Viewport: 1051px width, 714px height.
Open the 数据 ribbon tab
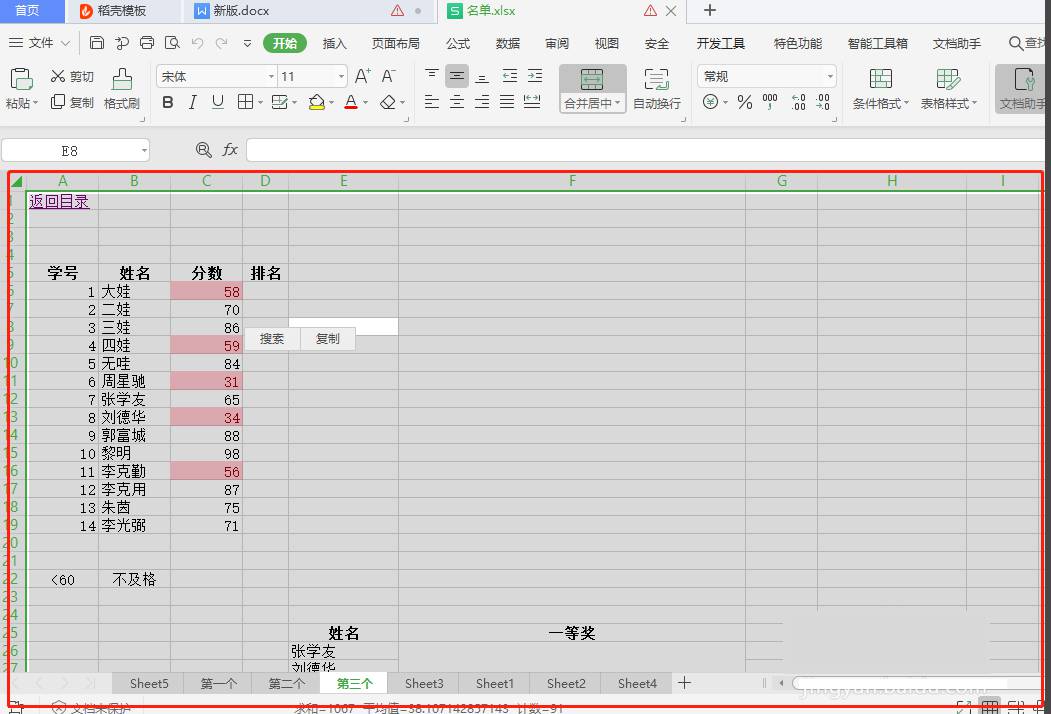(x=507, y=44)
